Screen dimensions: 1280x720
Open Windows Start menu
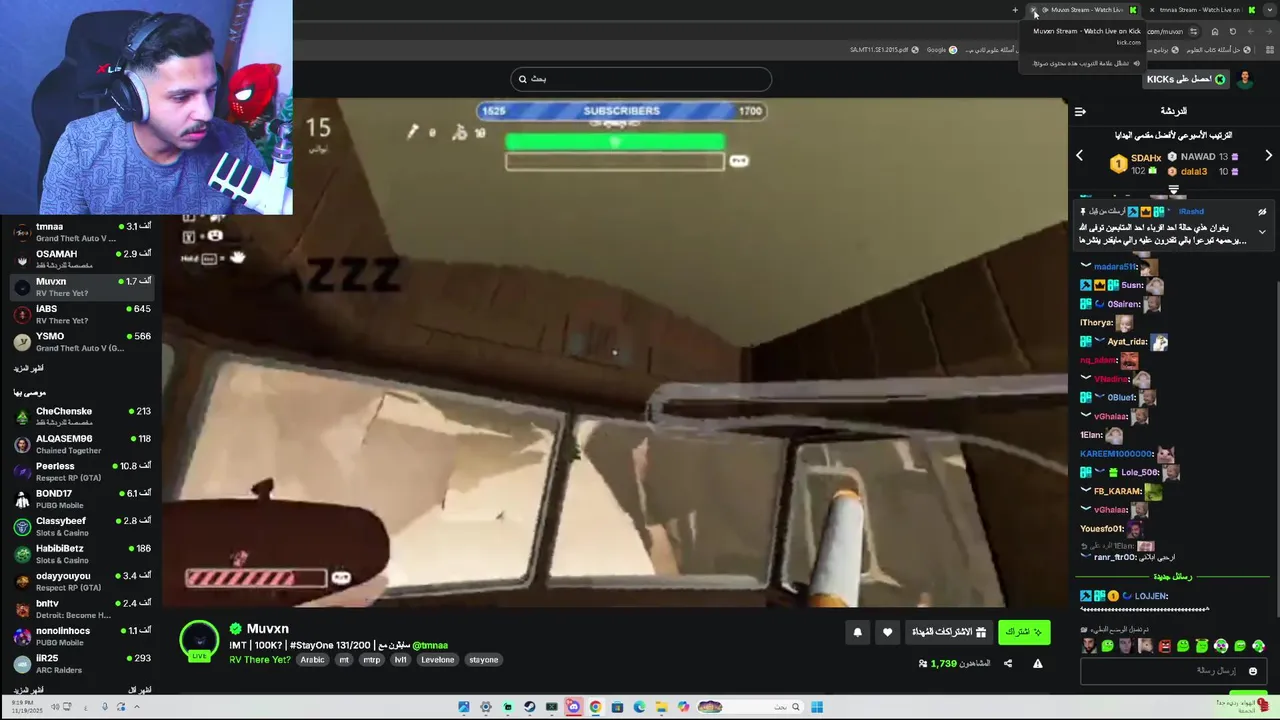tap(817, 707)
